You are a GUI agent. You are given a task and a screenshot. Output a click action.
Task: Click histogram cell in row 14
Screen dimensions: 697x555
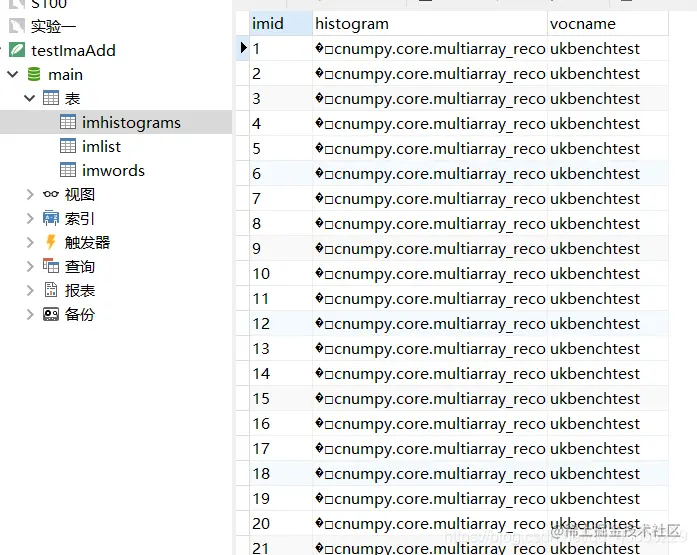(x=430, y=373)
